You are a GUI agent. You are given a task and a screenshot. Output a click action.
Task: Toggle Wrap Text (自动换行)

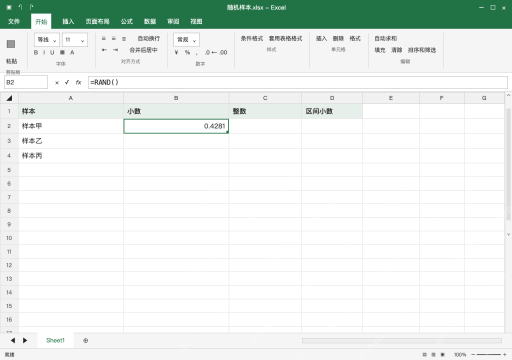point(149,39)
